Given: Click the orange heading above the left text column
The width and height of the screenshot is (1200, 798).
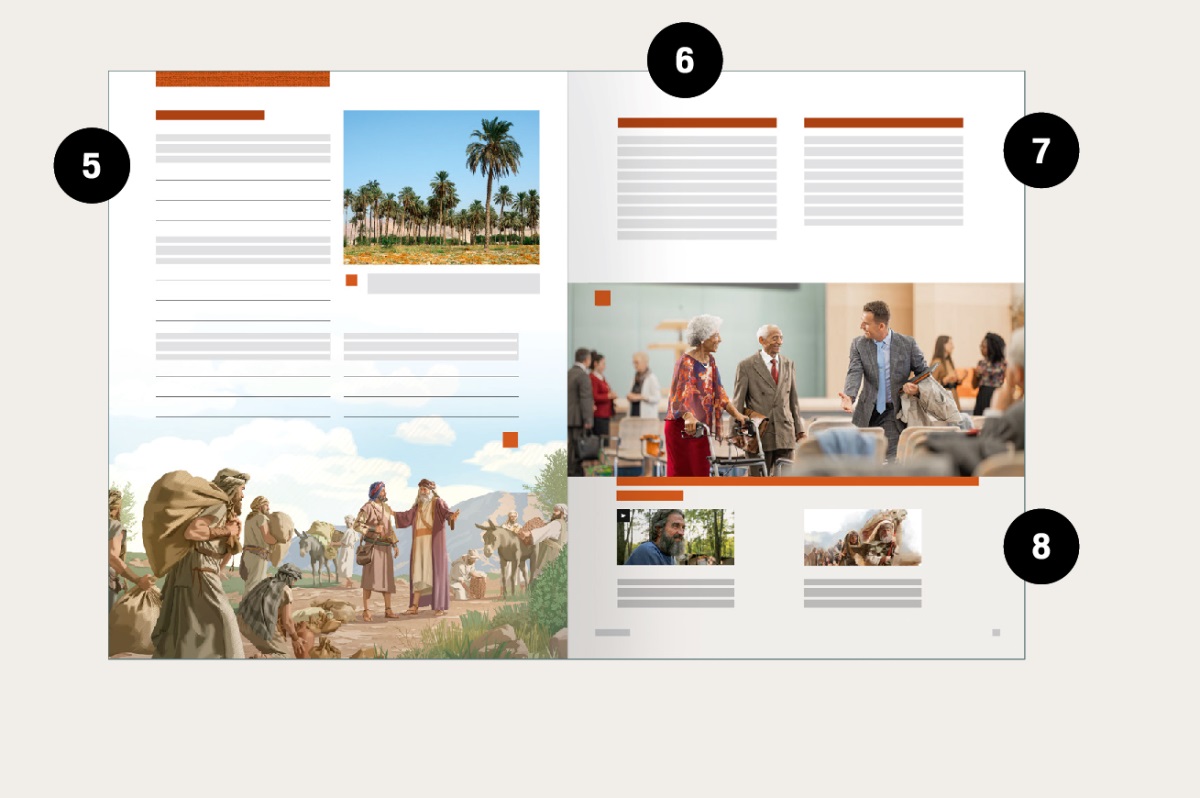Looking at the screenshot, I should (x=210, y=115).
